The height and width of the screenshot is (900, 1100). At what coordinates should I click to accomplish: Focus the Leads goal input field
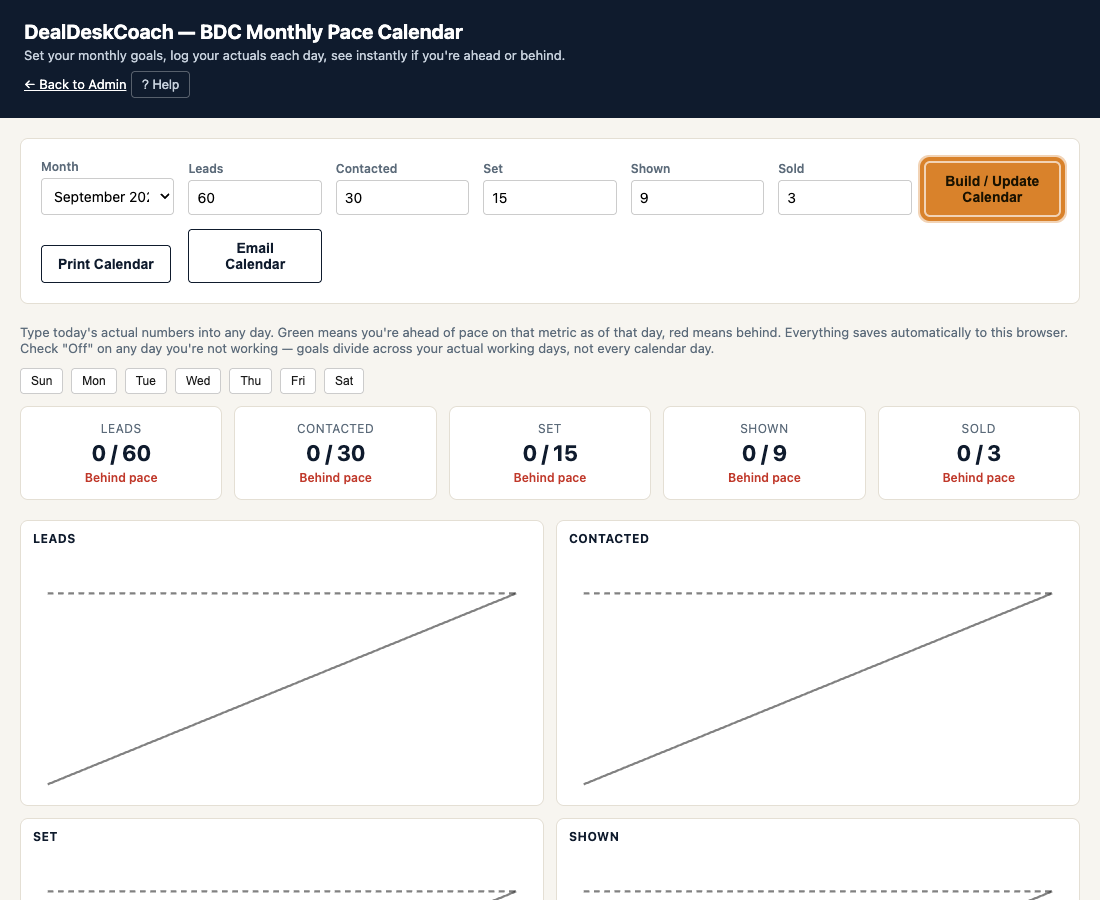pos(255,198)
